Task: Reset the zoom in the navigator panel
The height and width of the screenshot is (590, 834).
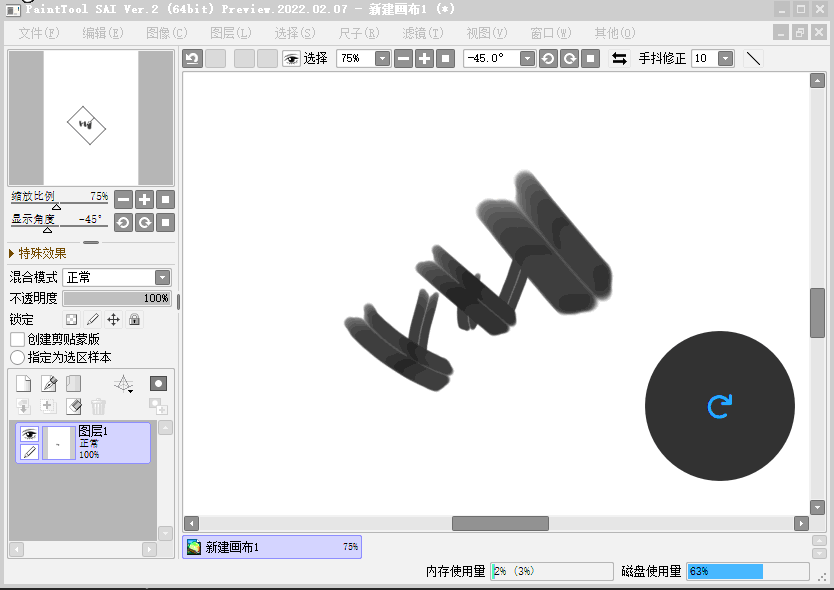Action: click(165, 200)
